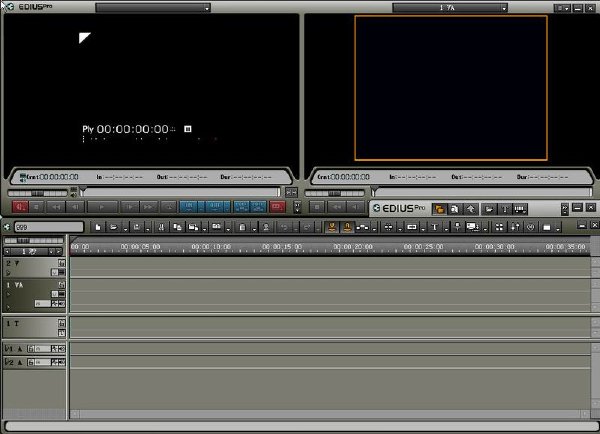Viewport: 600px width, 434px height.
Task: Toggle lock on the 1 VA track
Action: click(x=62, y=285)
